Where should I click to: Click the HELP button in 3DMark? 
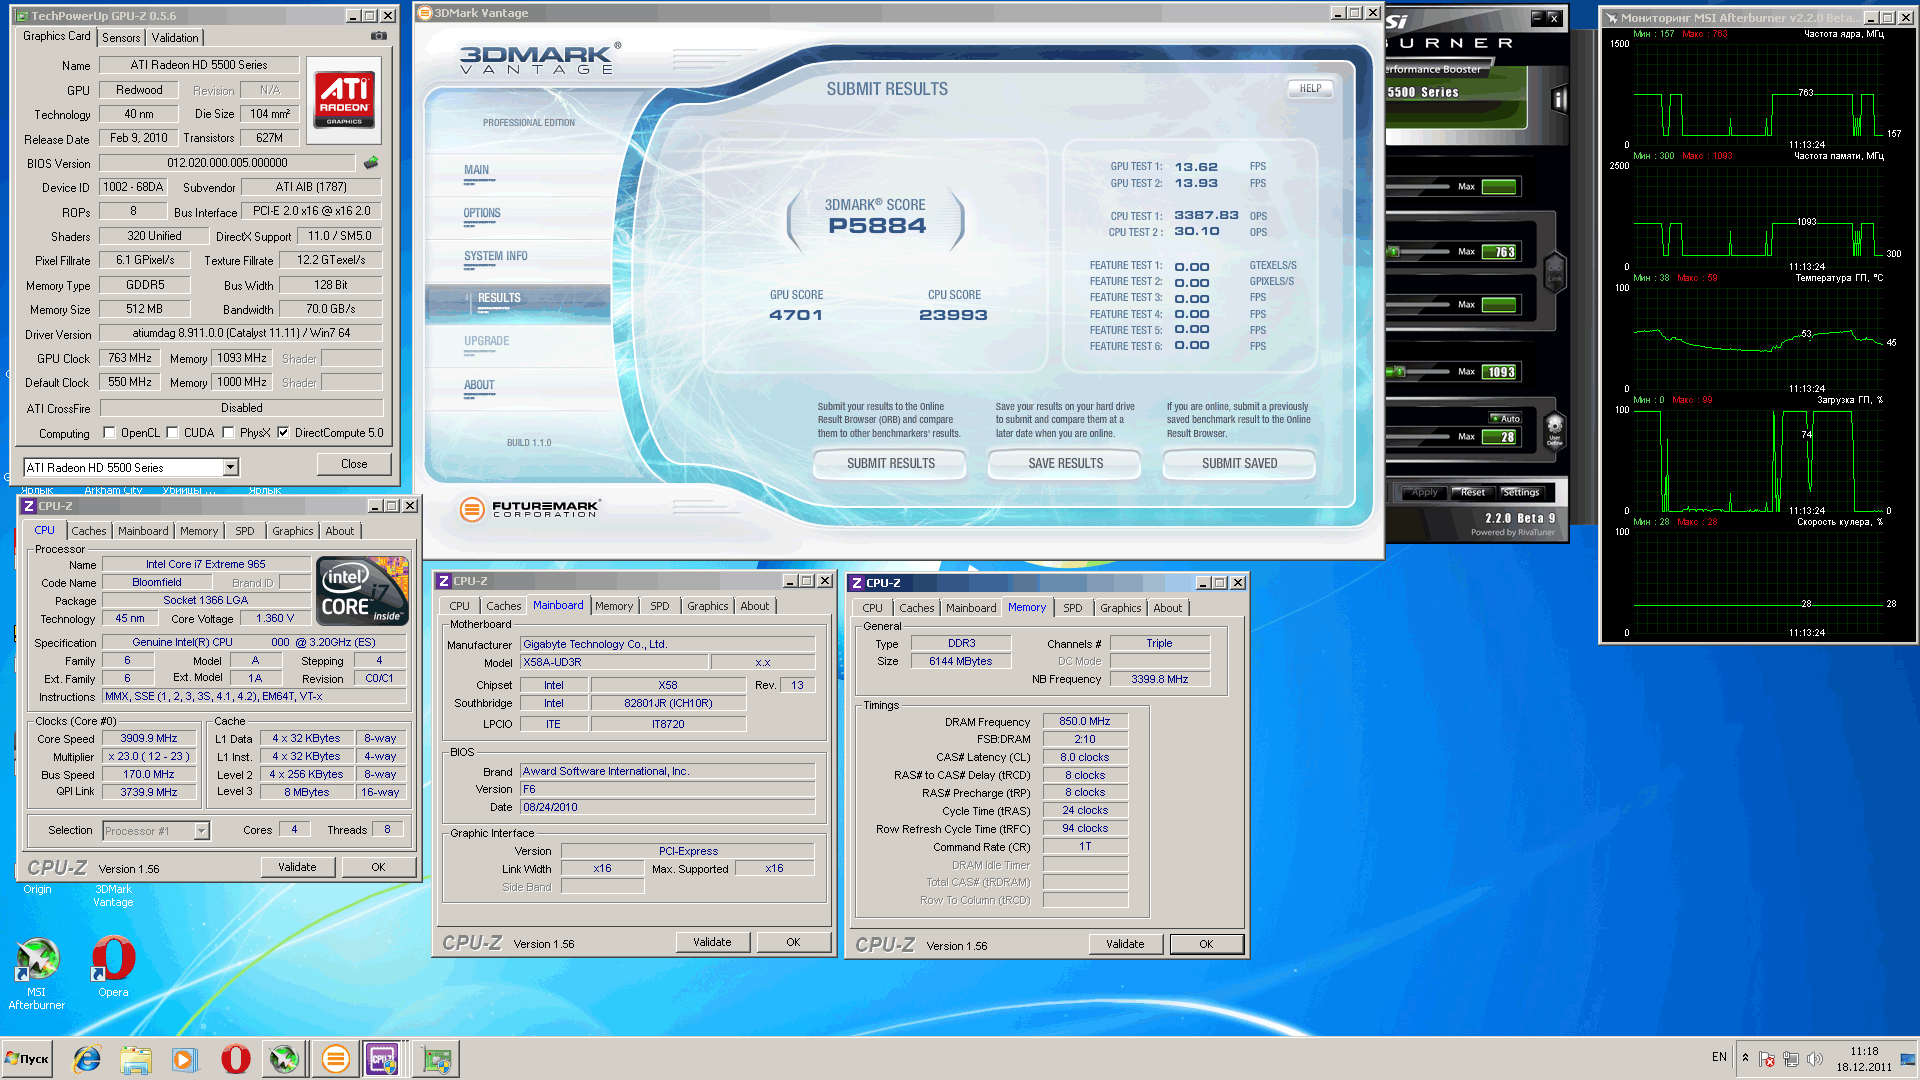pyautogui.click(x=1310, y=88)
